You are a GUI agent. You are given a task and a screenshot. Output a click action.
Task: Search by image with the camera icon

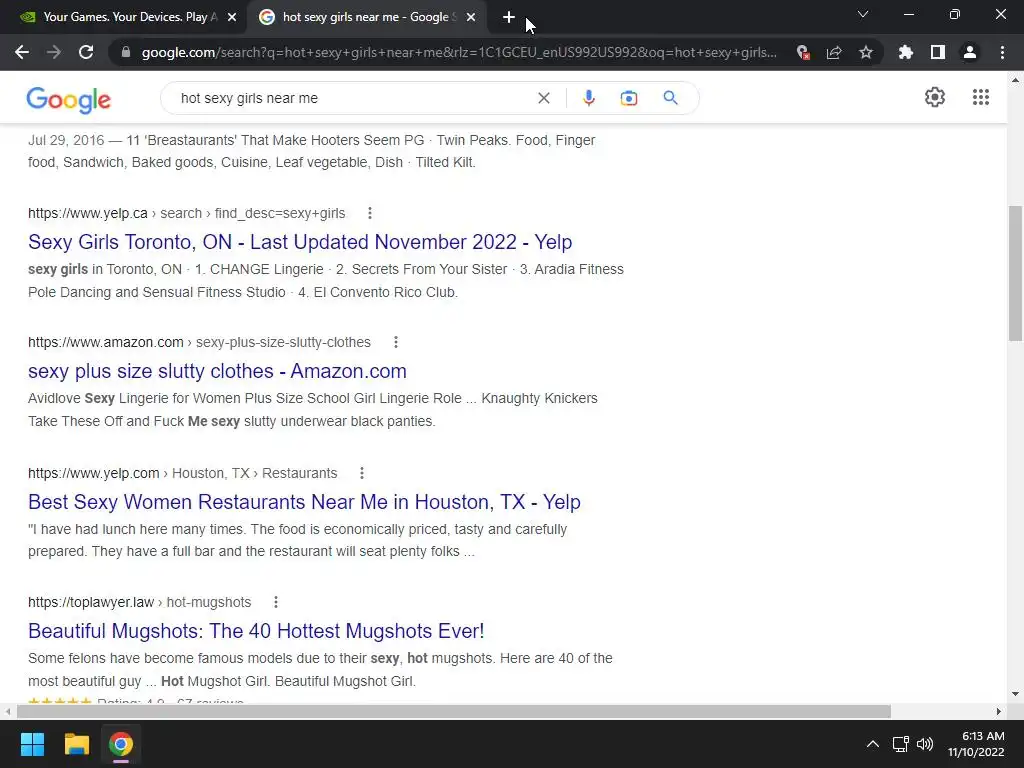[x=629, y=98]
